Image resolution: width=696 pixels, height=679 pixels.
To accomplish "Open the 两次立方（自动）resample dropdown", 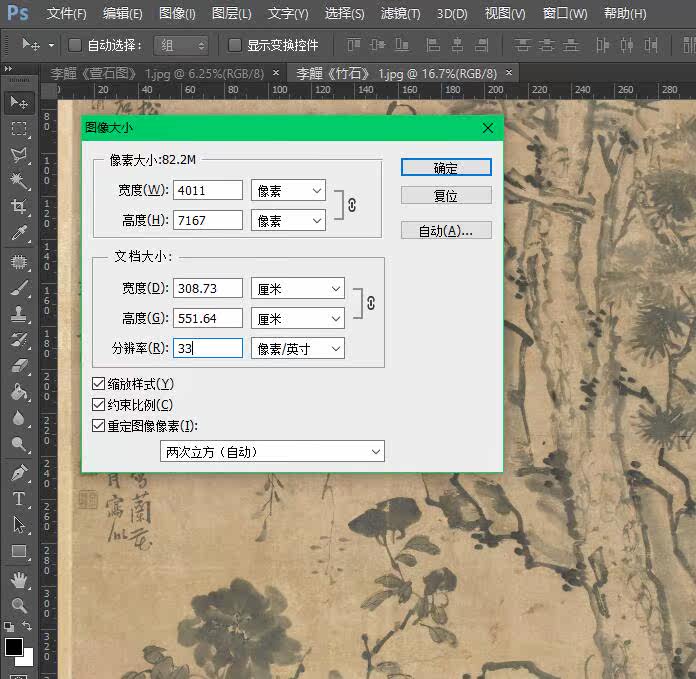I will coord(272,452).
